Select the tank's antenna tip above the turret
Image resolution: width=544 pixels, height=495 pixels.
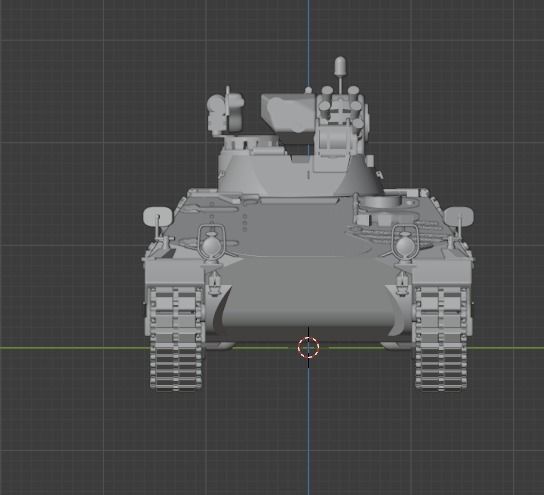point(340,66)
